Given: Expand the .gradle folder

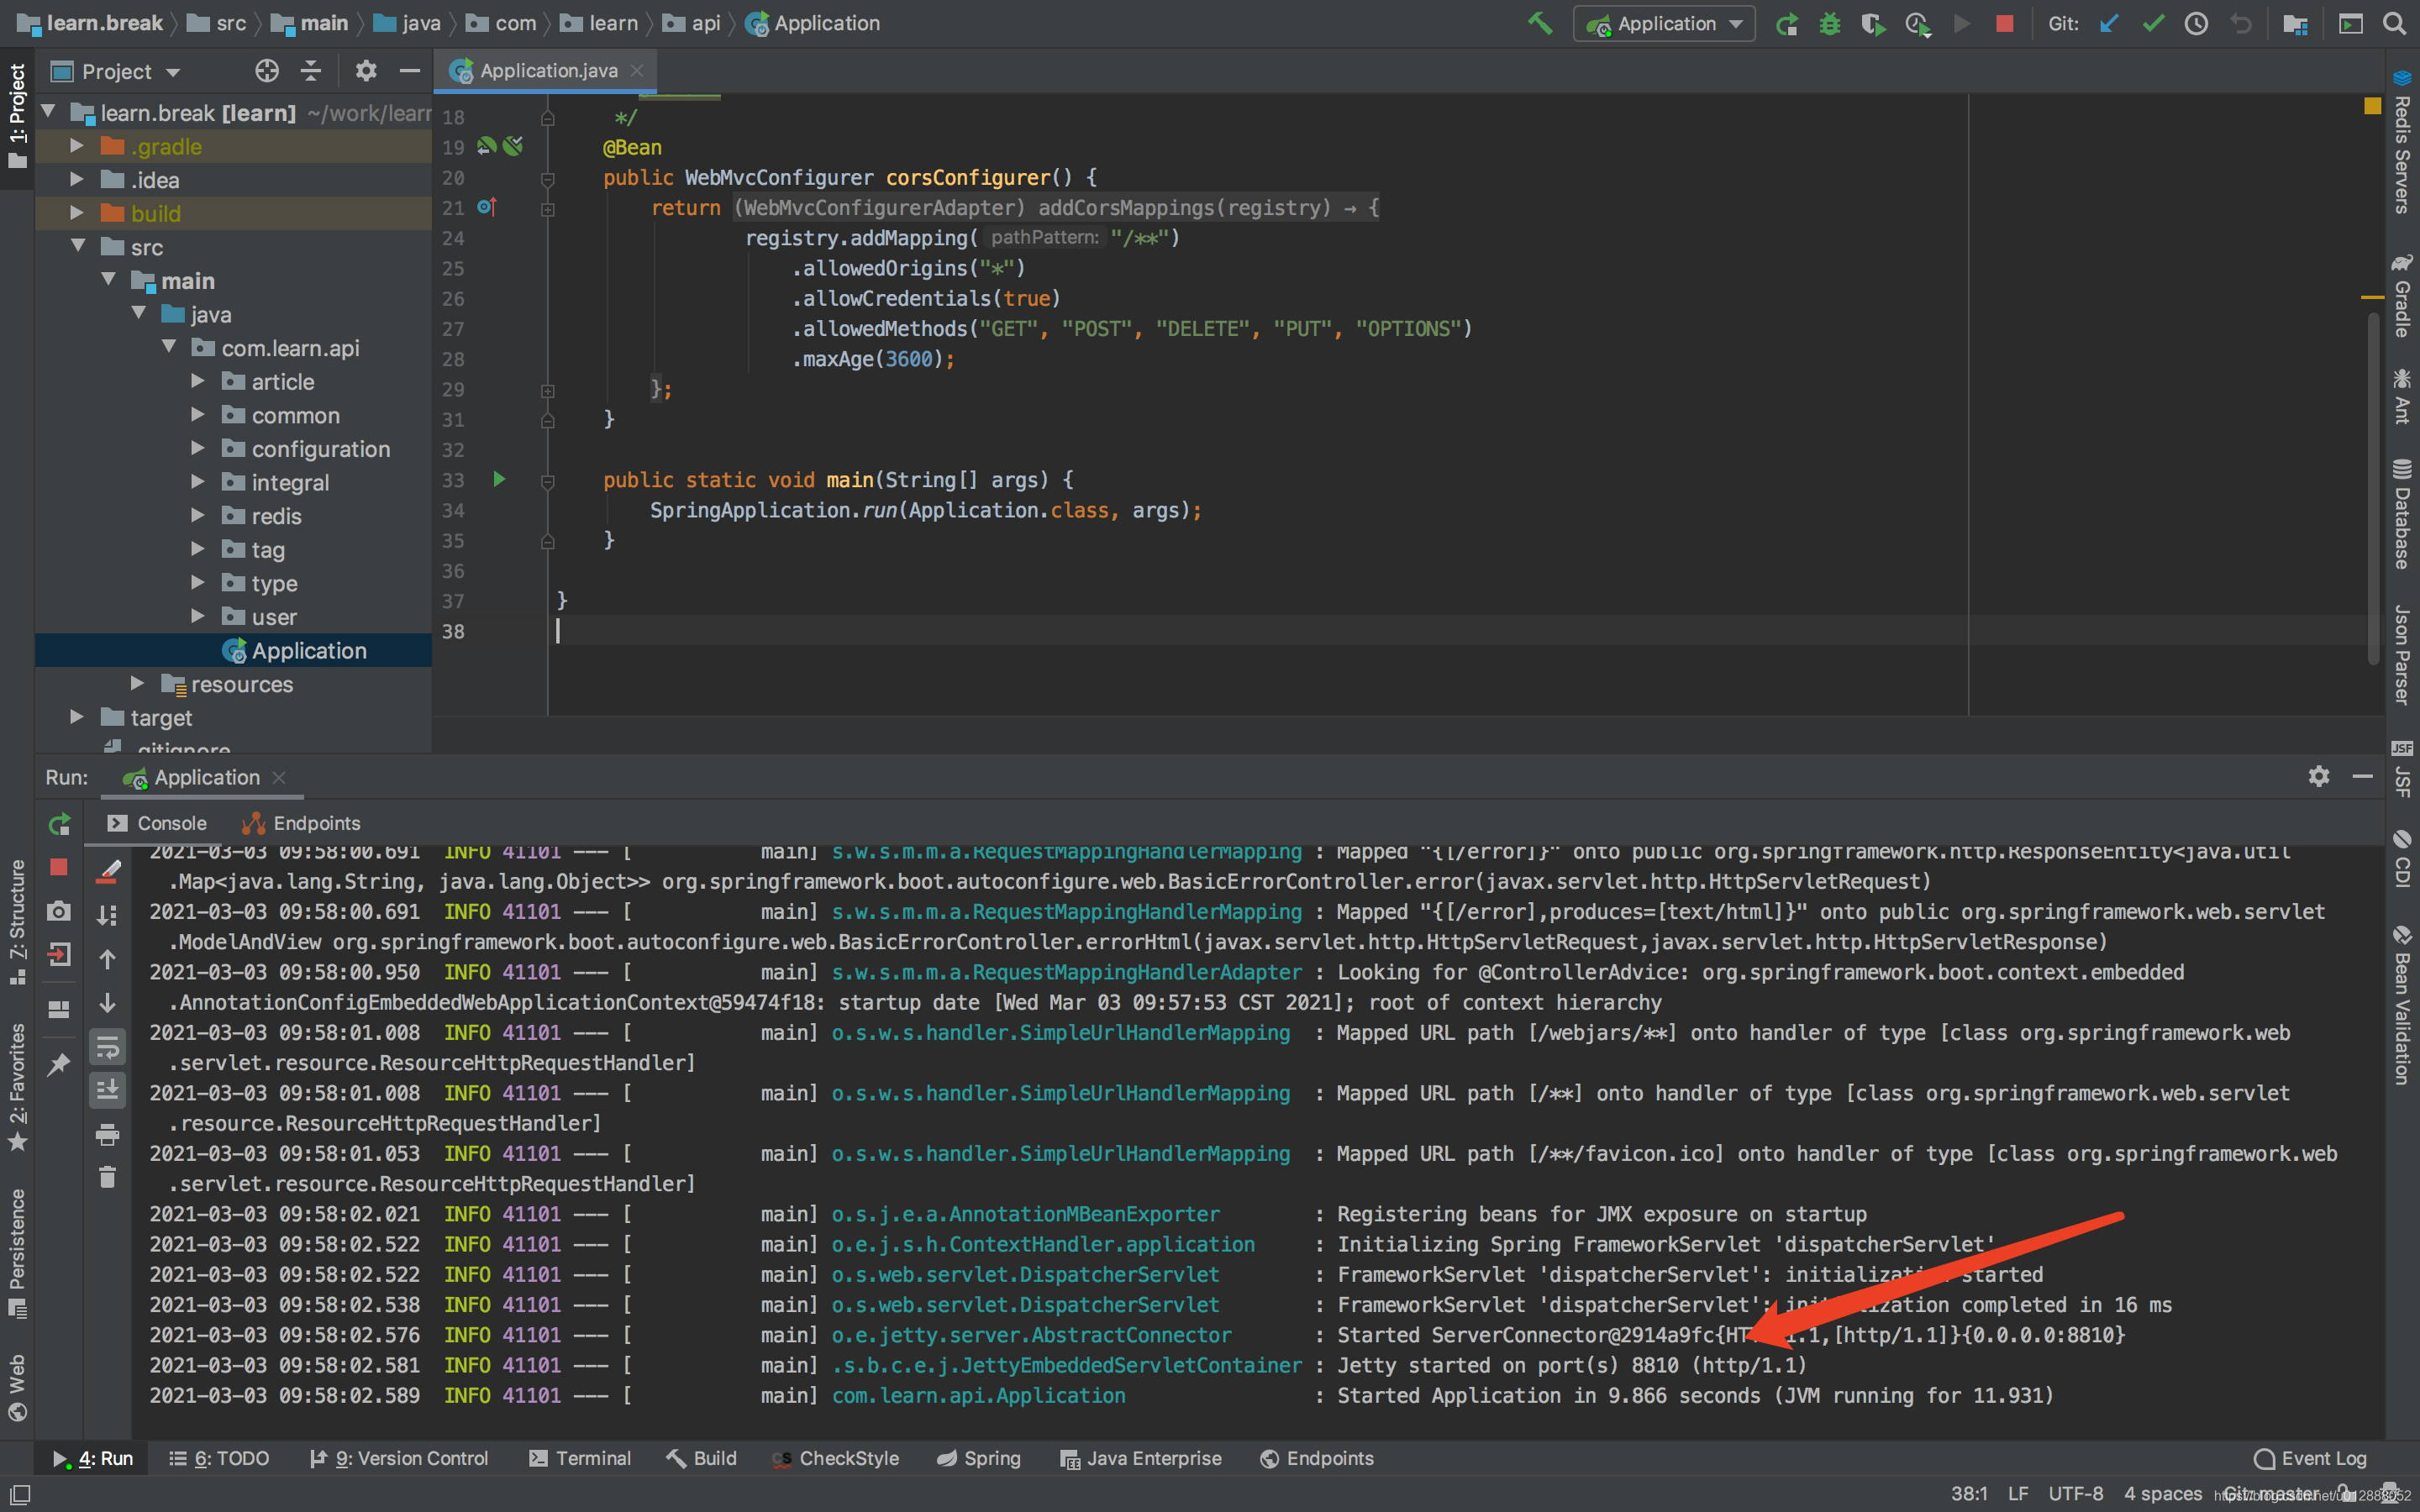Looking at the screenshot, I should (x=76, y=146).
